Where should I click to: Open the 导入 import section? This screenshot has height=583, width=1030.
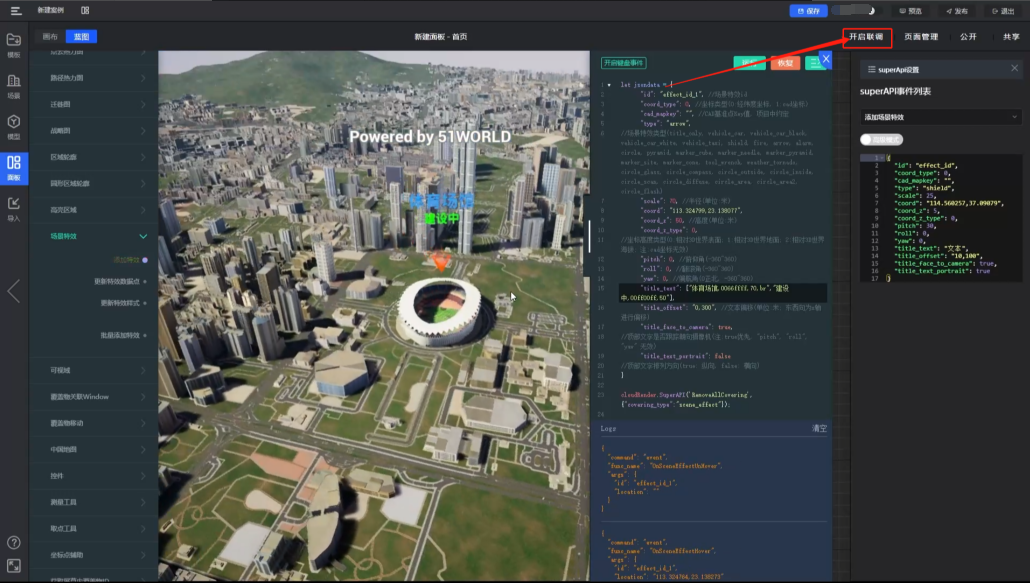14,209
